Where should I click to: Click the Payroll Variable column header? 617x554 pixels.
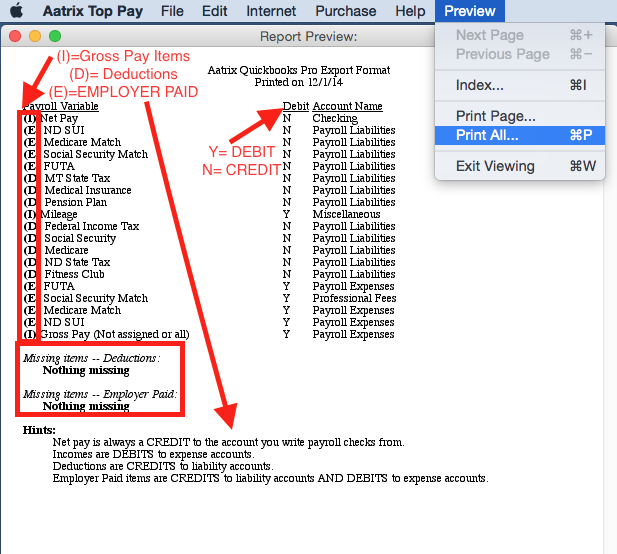coord(61,106)
